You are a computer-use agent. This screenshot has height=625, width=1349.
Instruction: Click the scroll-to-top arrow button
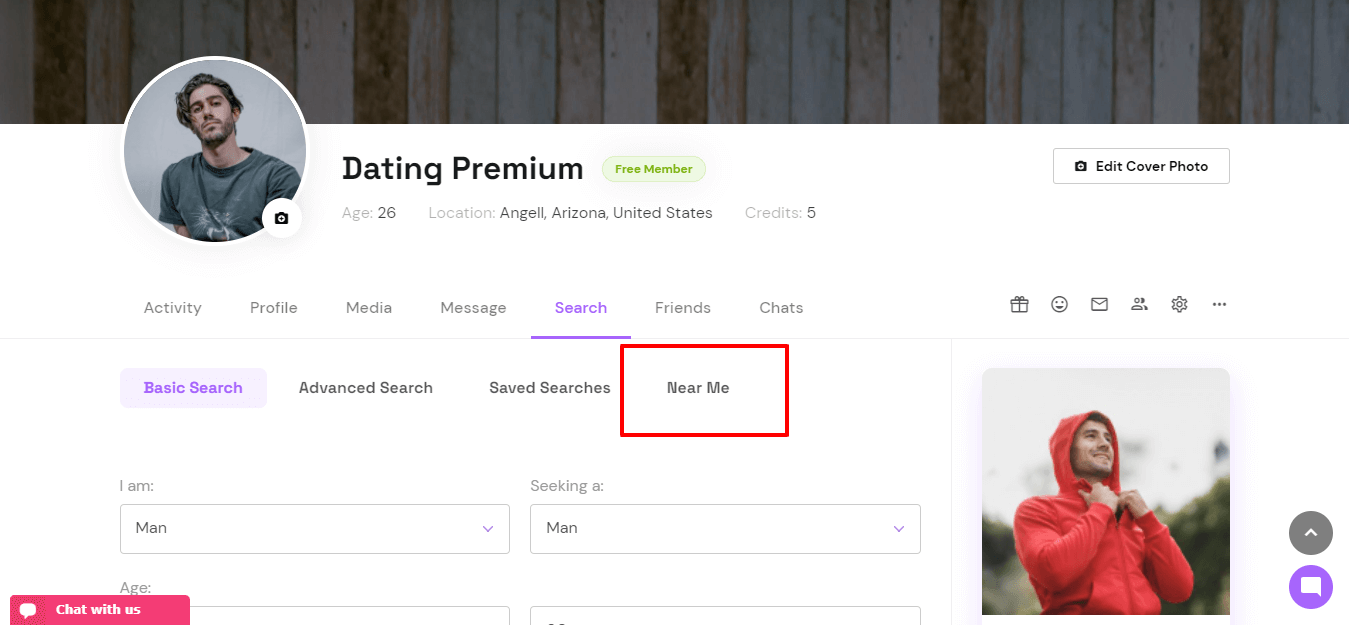click(1311, 533)
